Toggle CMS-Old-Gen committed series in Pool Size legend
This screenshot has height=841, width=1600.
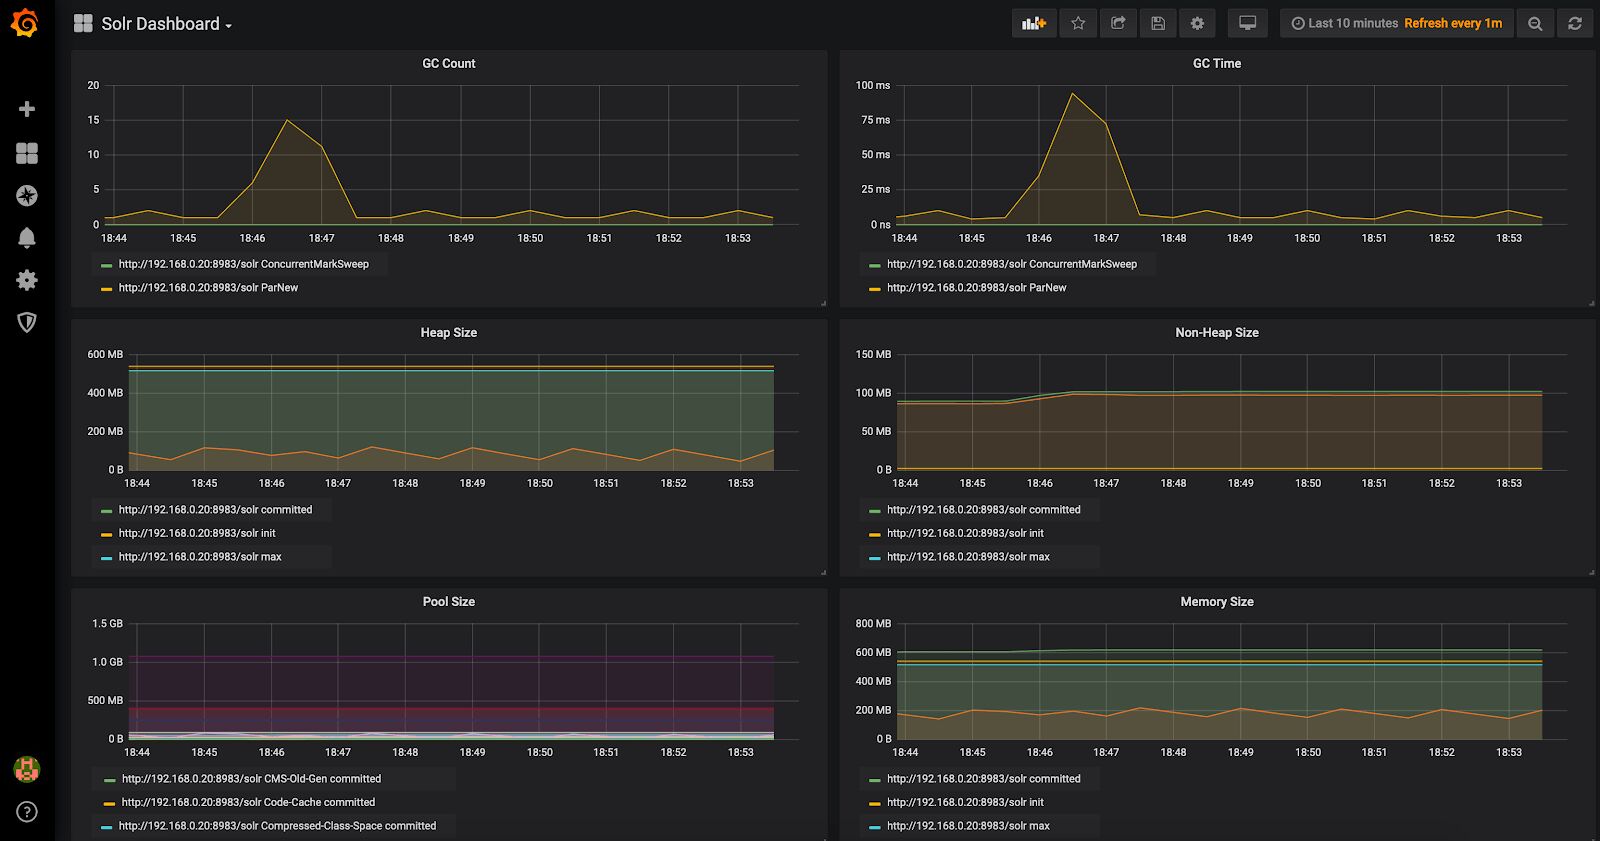click(251, 778)
